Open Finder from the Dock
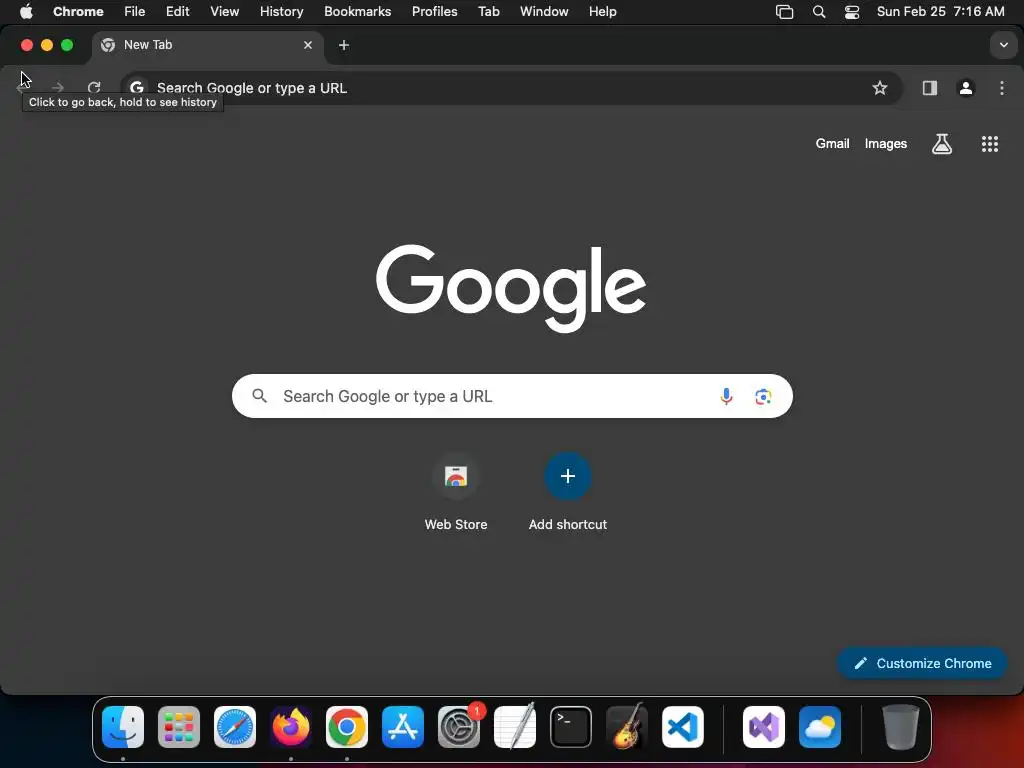The height and width of the screenshot is (768, 1024). (x=123, y=727)
